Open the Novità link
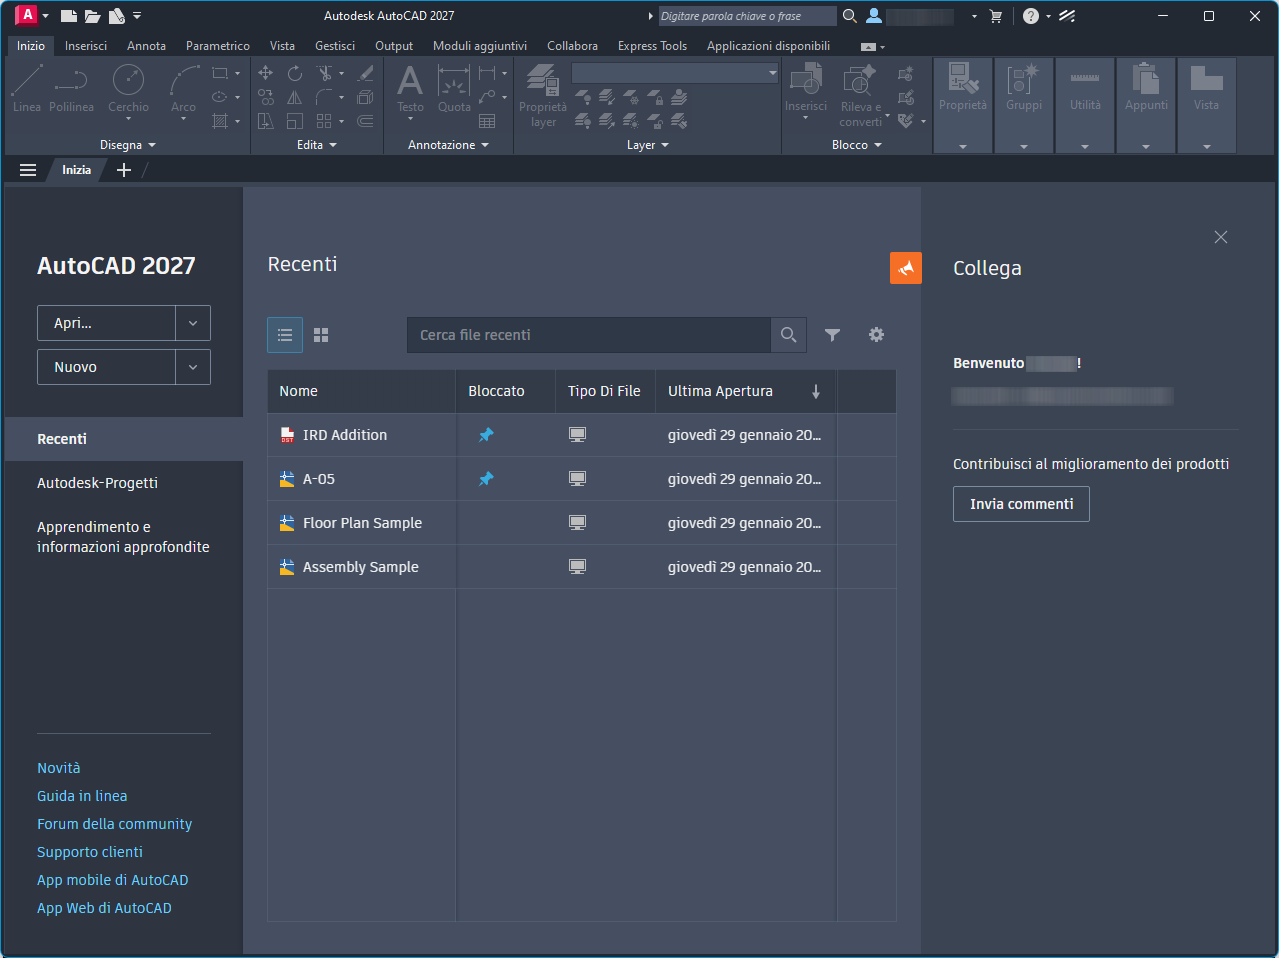 tap(59, 768)
